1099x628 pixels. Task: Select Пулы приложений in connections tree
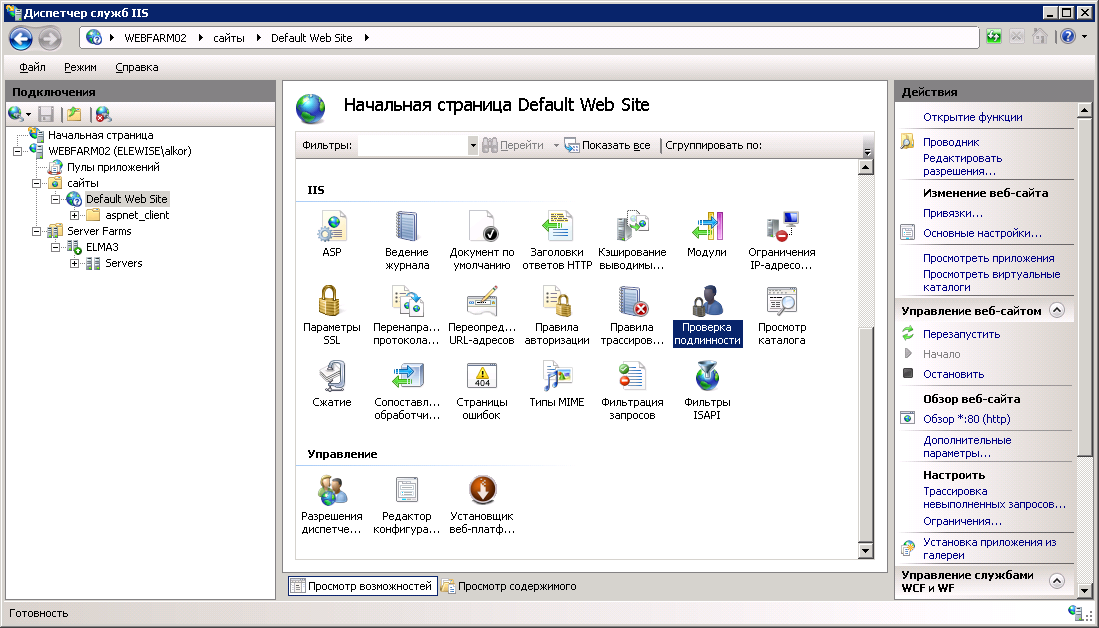click(113, 167)
